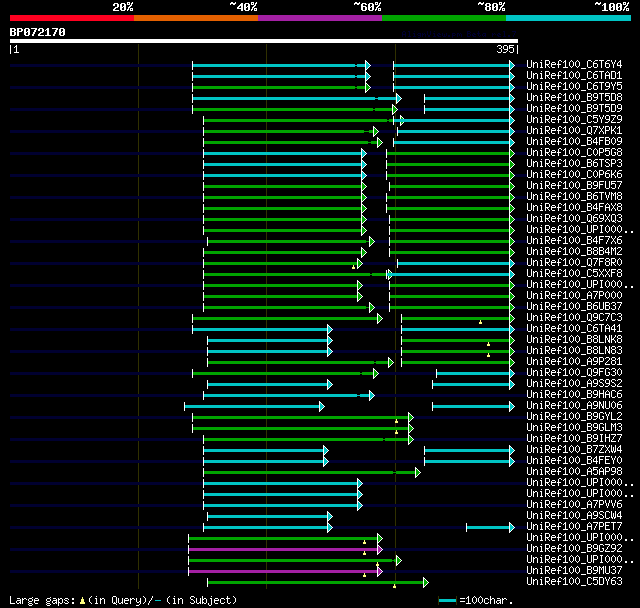The height and width of the screenshot is (608, 640).
Task: Select the UniRef100_B4F7X6 hit name
Action: [x=574, y=241]
